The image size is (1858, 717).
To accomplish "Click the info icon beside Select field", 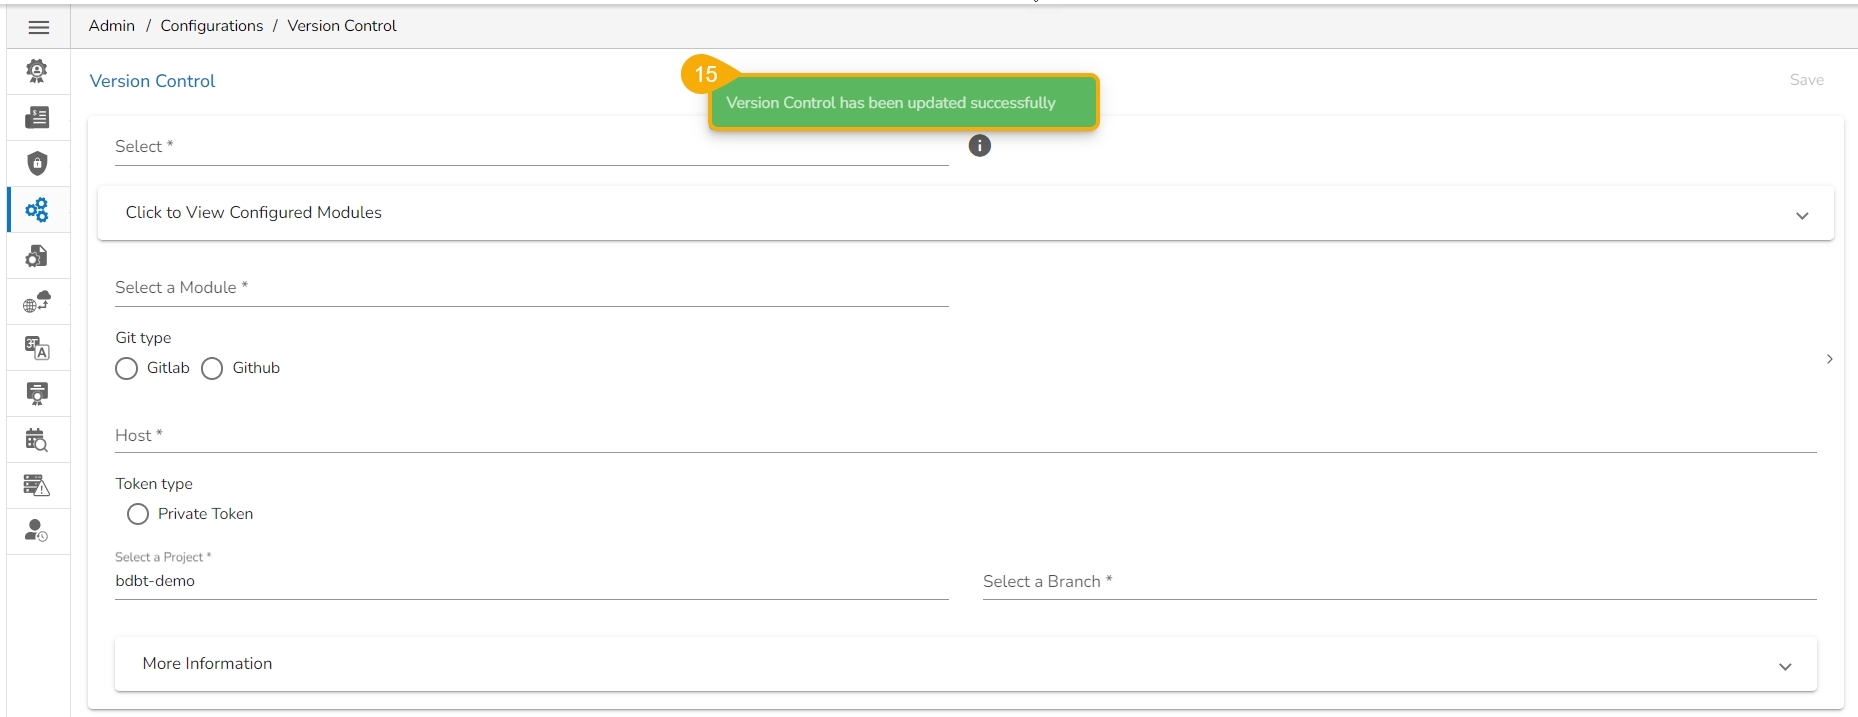I will [980, 146].
